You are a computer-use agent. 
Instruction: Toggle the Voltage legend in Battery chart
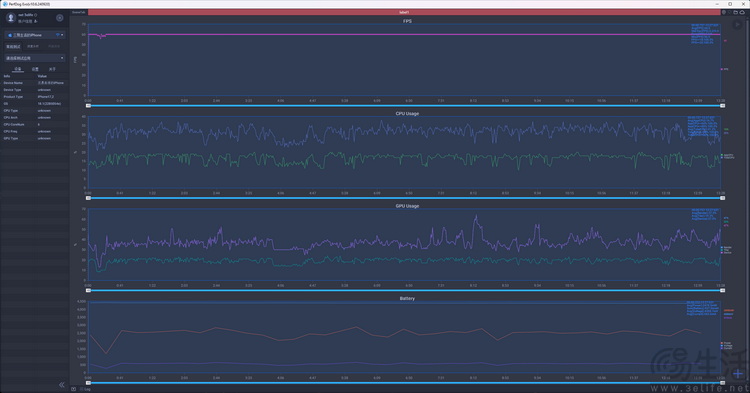727,346
